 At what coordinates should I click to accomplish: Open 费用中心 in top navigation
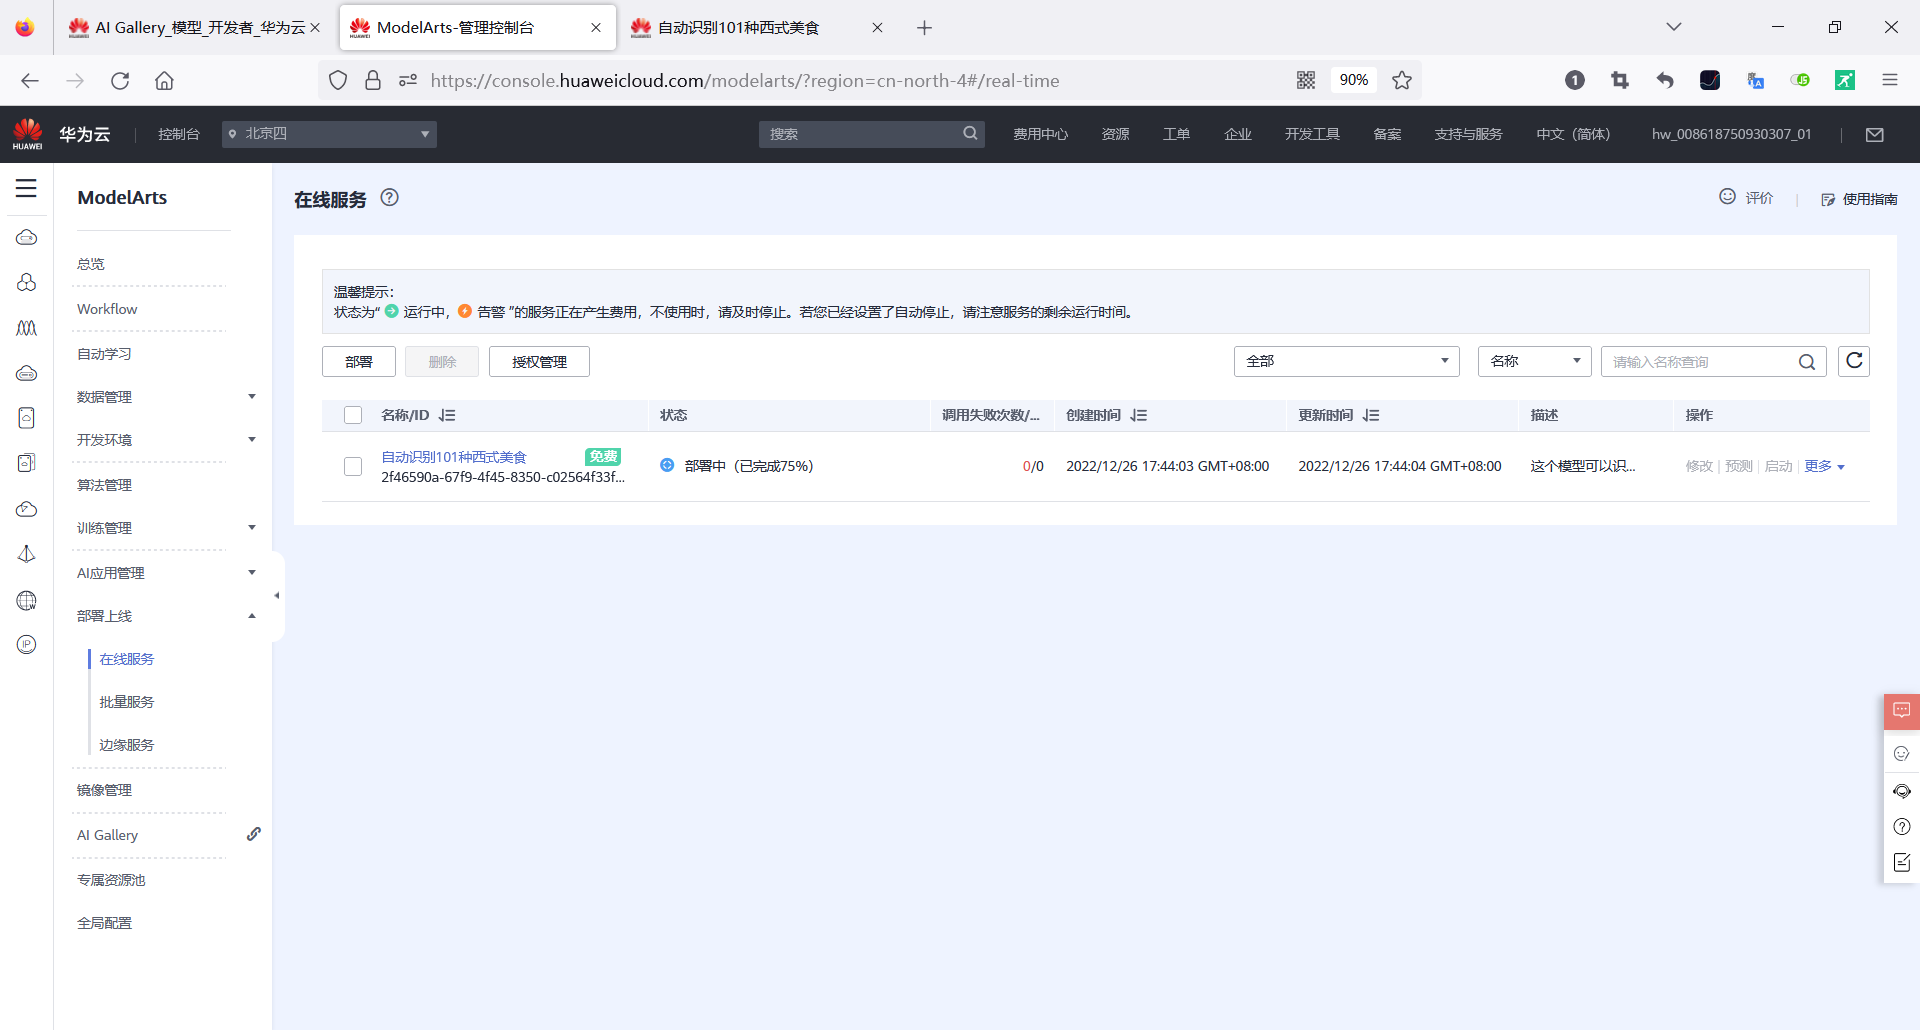click(x=1040, y=134)
